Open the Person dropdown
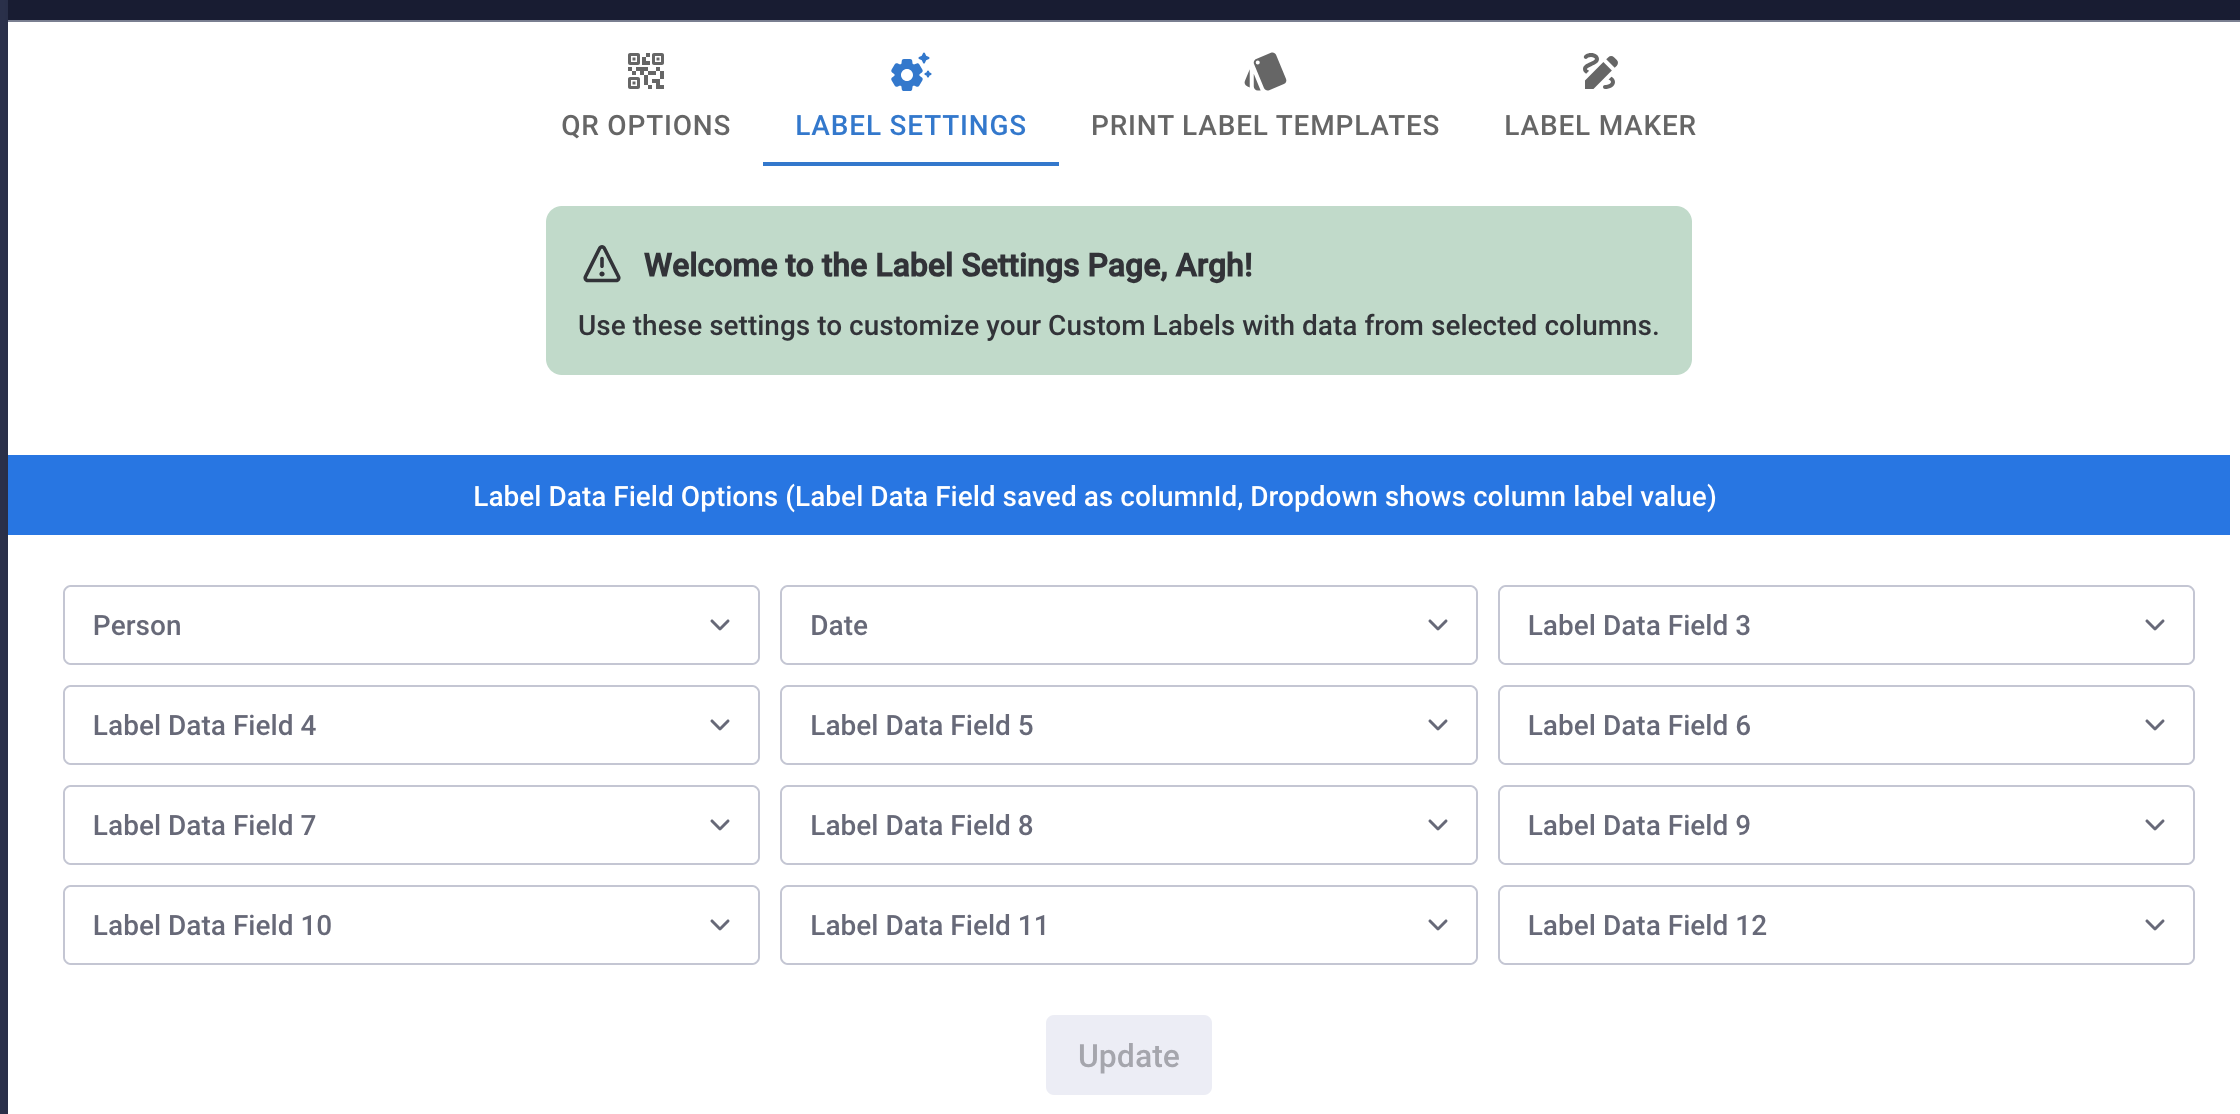 pos(411,625)
